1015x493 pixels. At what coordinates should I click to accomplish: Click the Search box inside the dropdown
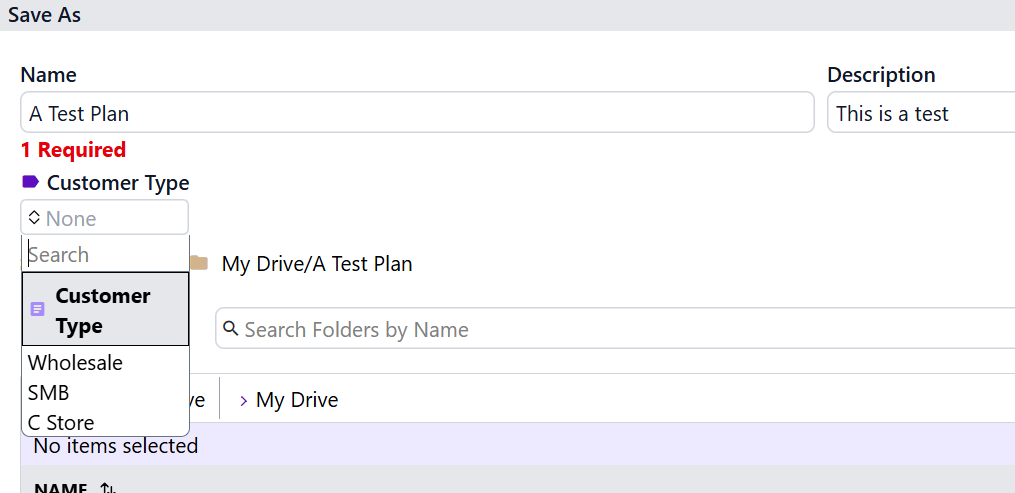105,255
